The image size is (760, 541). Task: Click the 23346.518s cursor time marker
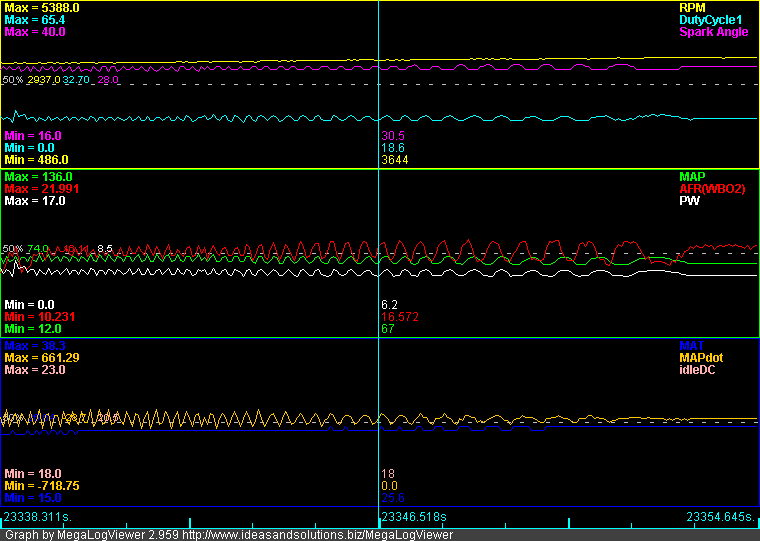[416, 517]
